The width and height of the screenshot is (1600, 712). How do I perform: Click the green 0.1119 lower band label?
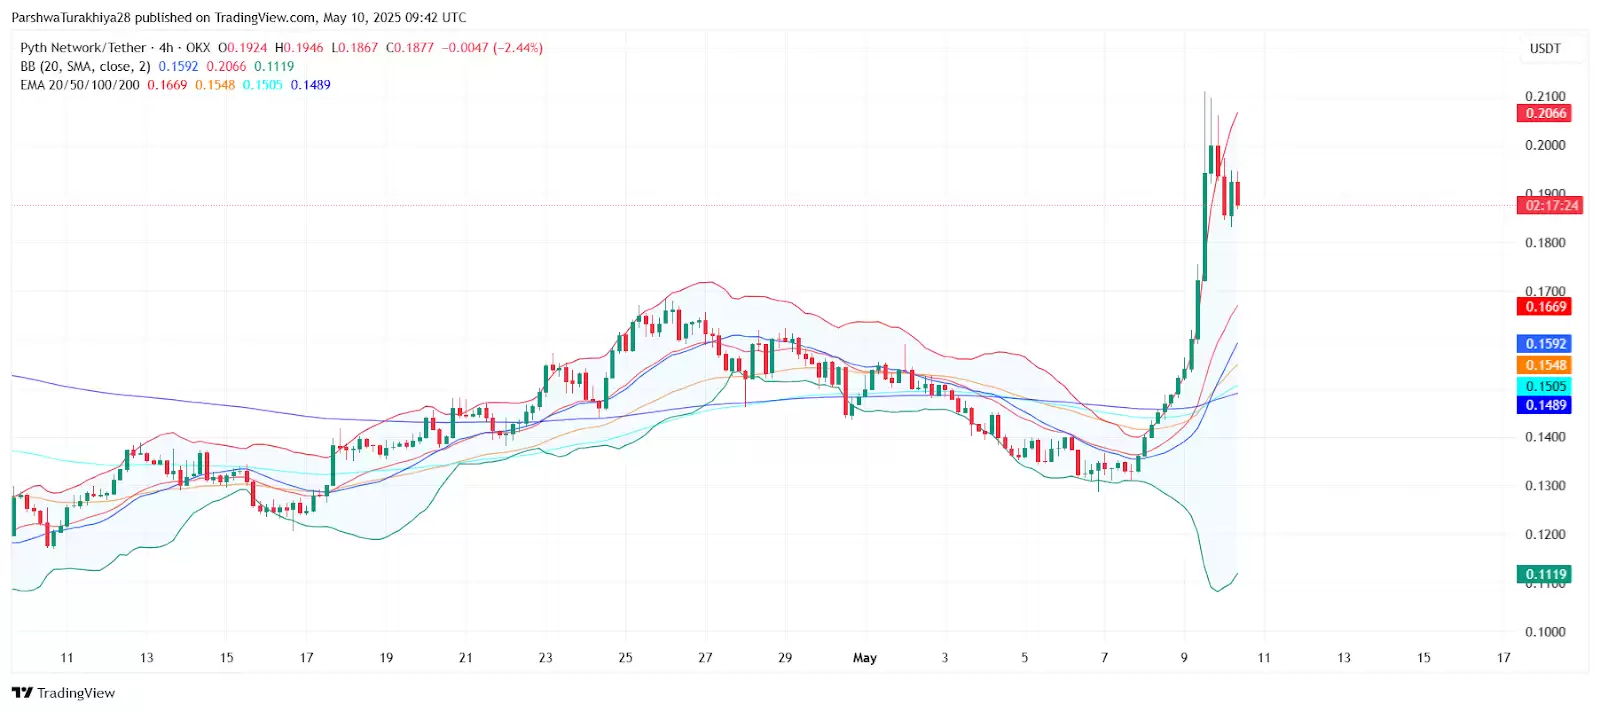(1545, 574)
